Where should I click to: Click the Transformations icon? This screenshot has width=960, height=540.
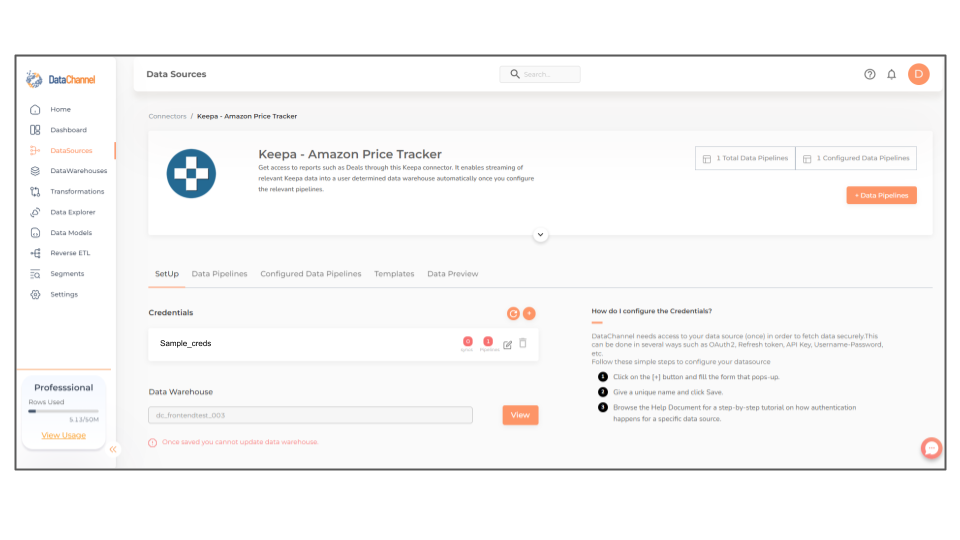point(35,192)
